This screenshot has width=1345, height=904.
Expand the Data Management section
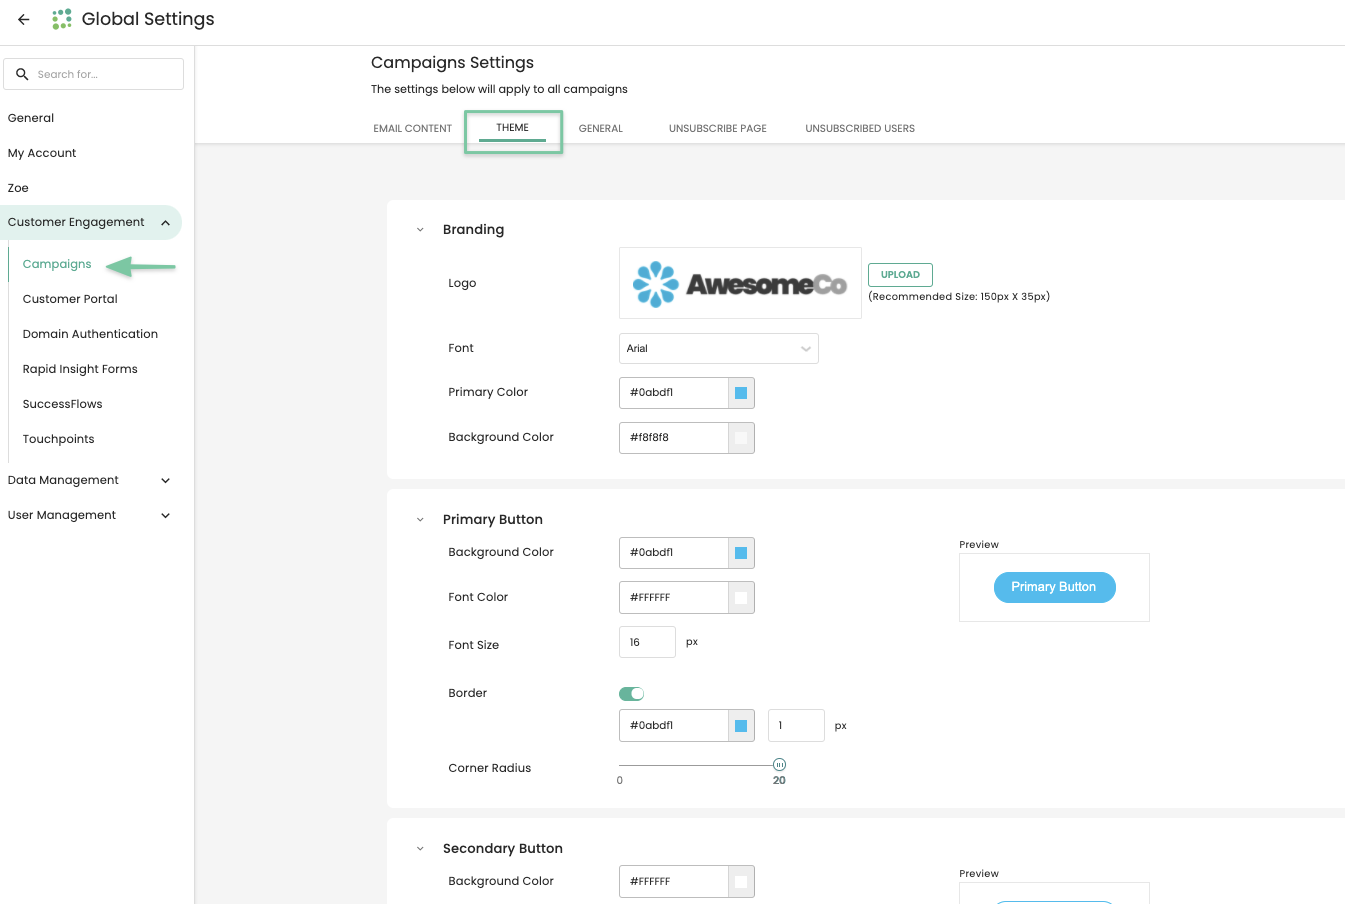pos(91,480)
